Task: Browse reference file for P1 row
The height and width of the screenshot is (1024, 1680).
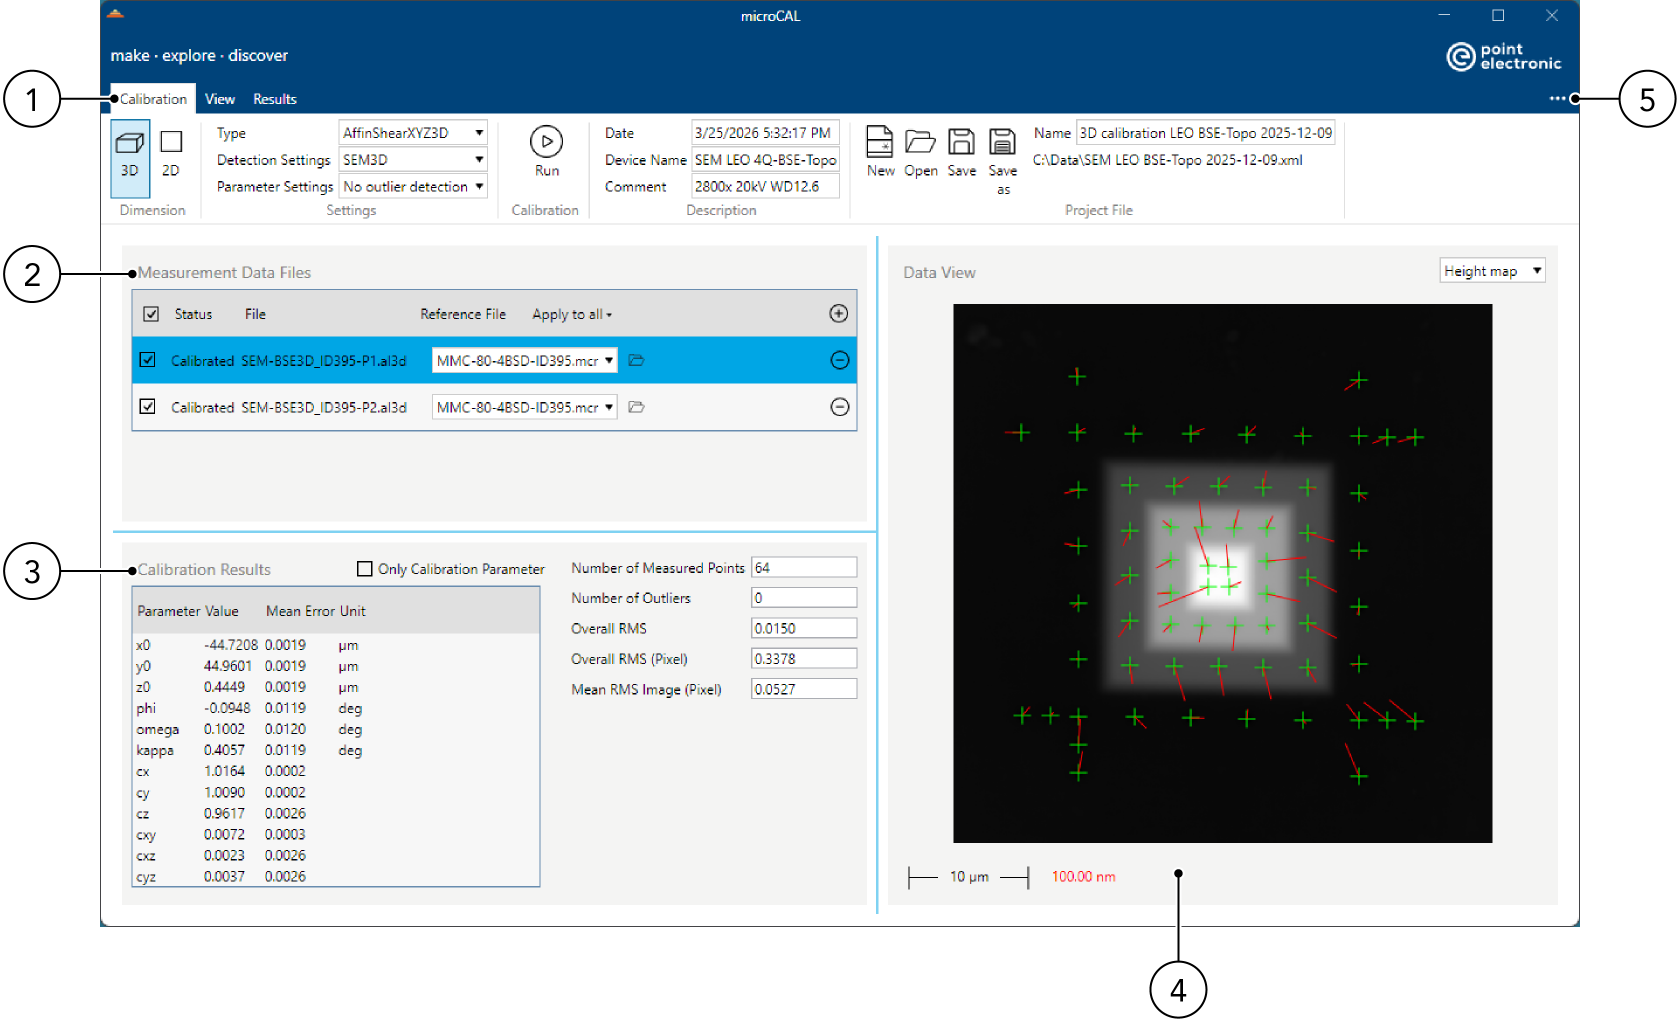Action: (636, 360)
